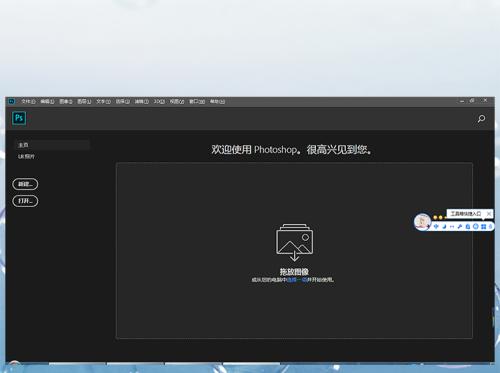Click the wrench icon in floating bar
Image resolution: width=500 pixels, height=373 pixels.
460,227
